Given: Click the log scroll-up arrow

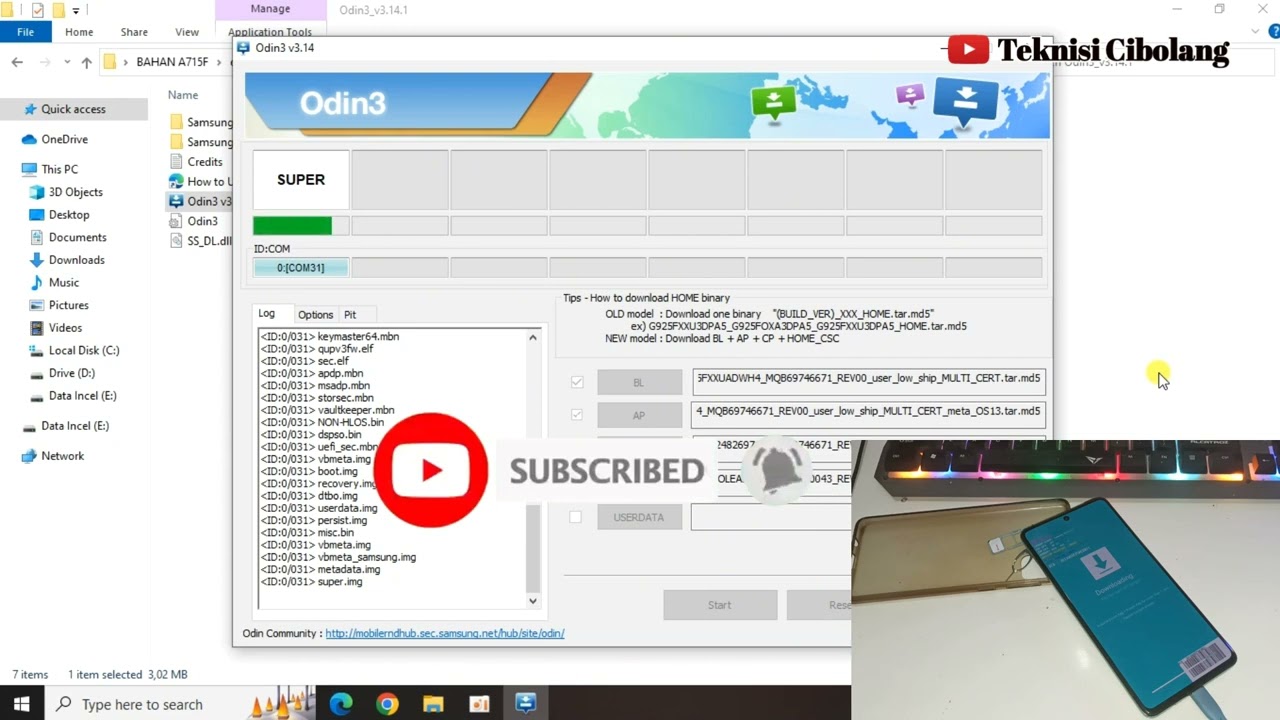Looking at the screenshot, I should (533, 337).
